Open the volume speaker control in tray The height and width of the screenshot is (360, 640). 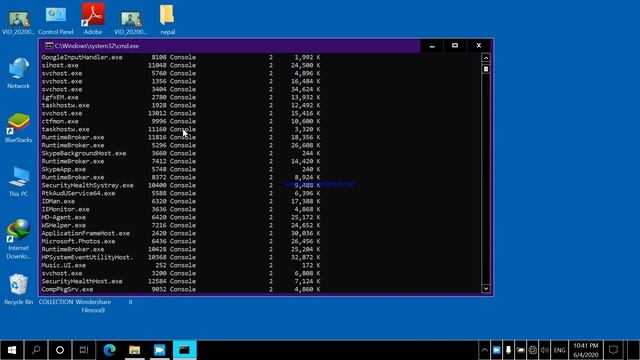pyautogui.click(x=544, y=350)
